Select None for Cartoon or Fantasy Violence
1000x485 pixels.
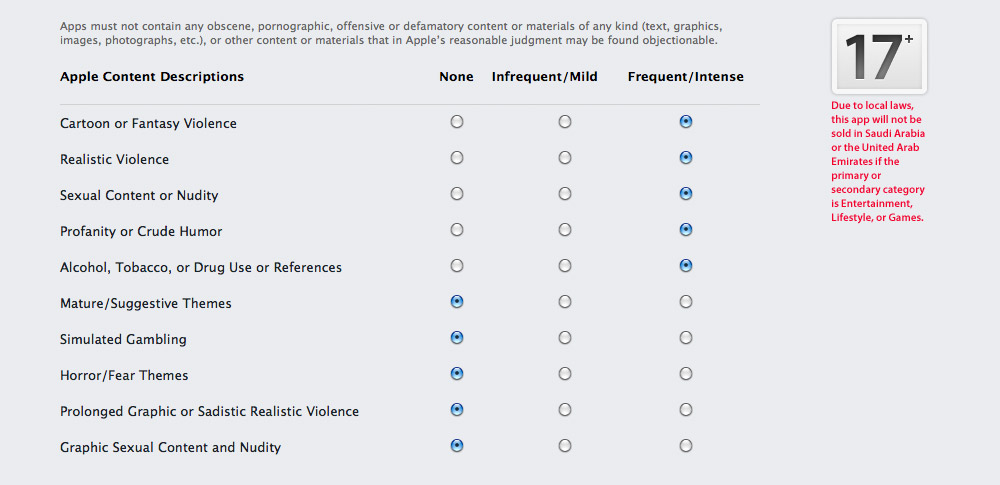pos(457,122)
